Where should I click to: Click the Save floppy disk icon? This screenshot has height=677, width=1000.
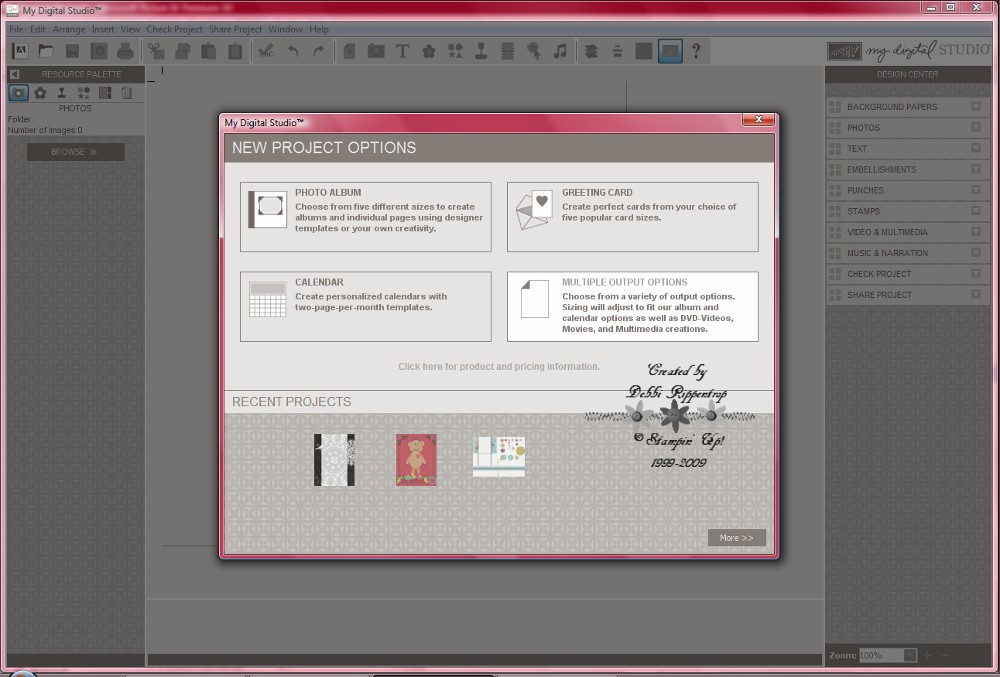tap(72, 51)
